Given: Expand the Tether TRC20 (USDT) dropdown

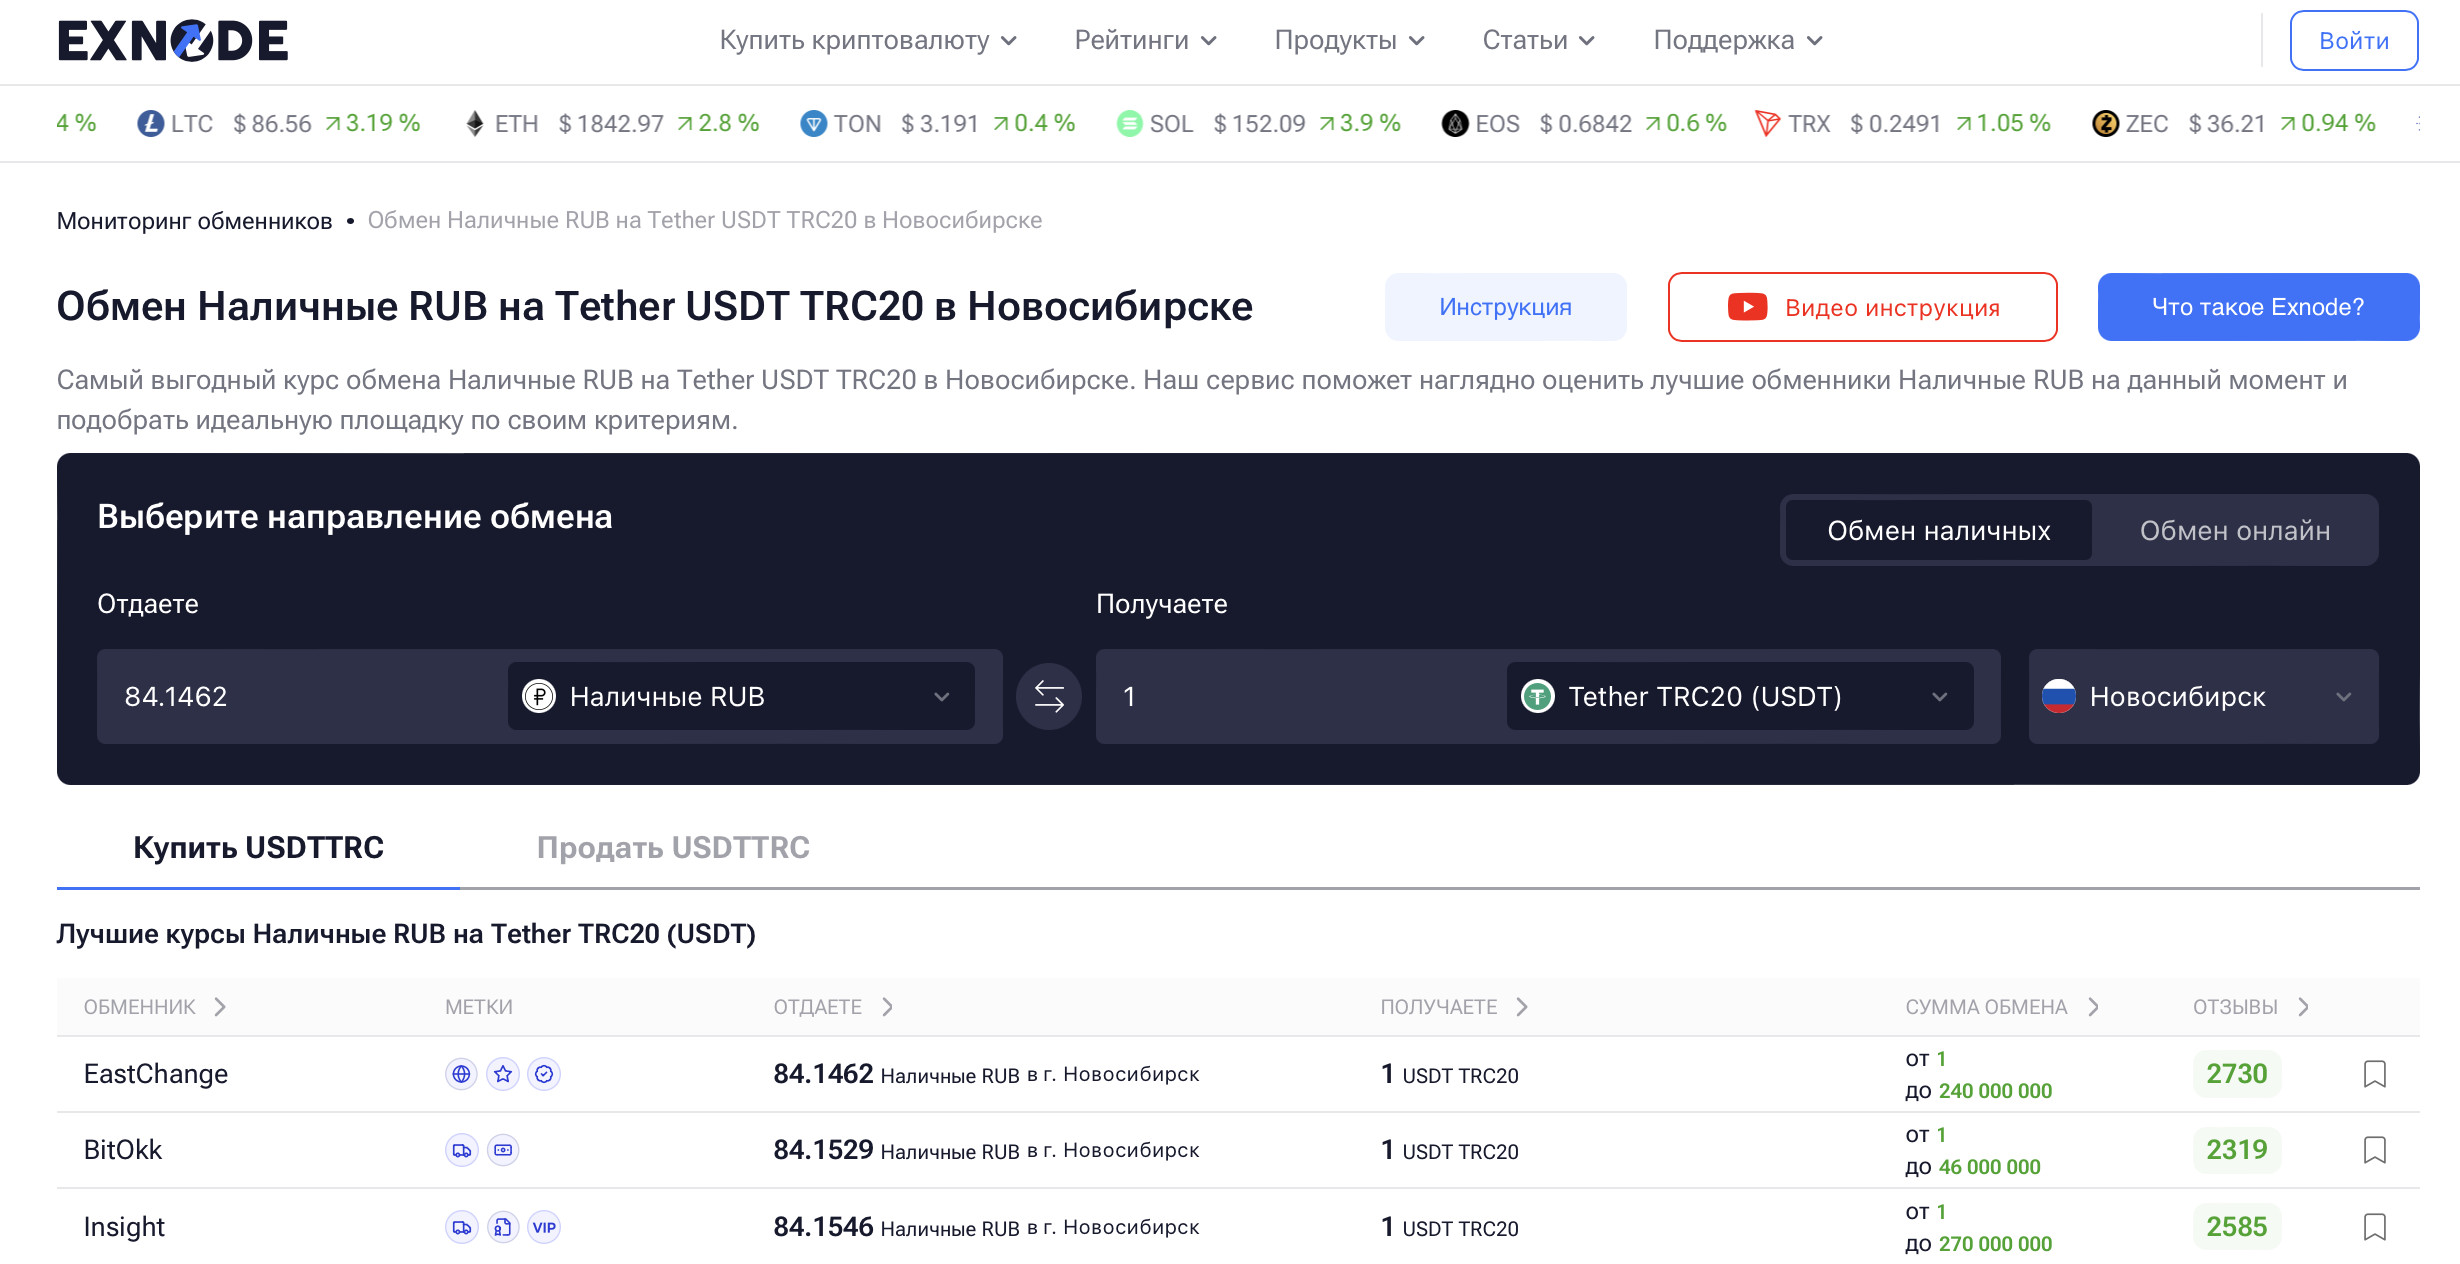Looking at the screenshot, I should tap(1738, 696).
